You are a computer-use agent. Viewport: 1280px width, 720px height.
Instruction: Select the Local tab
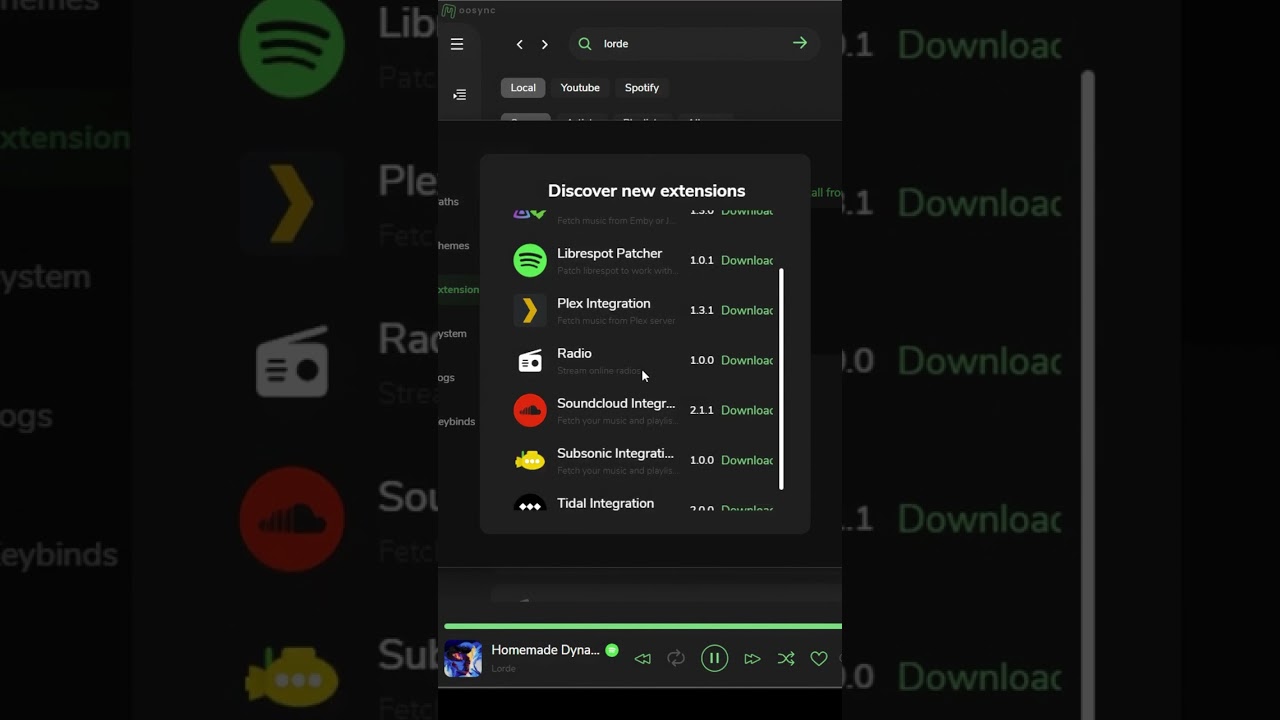tap(523, 88)
